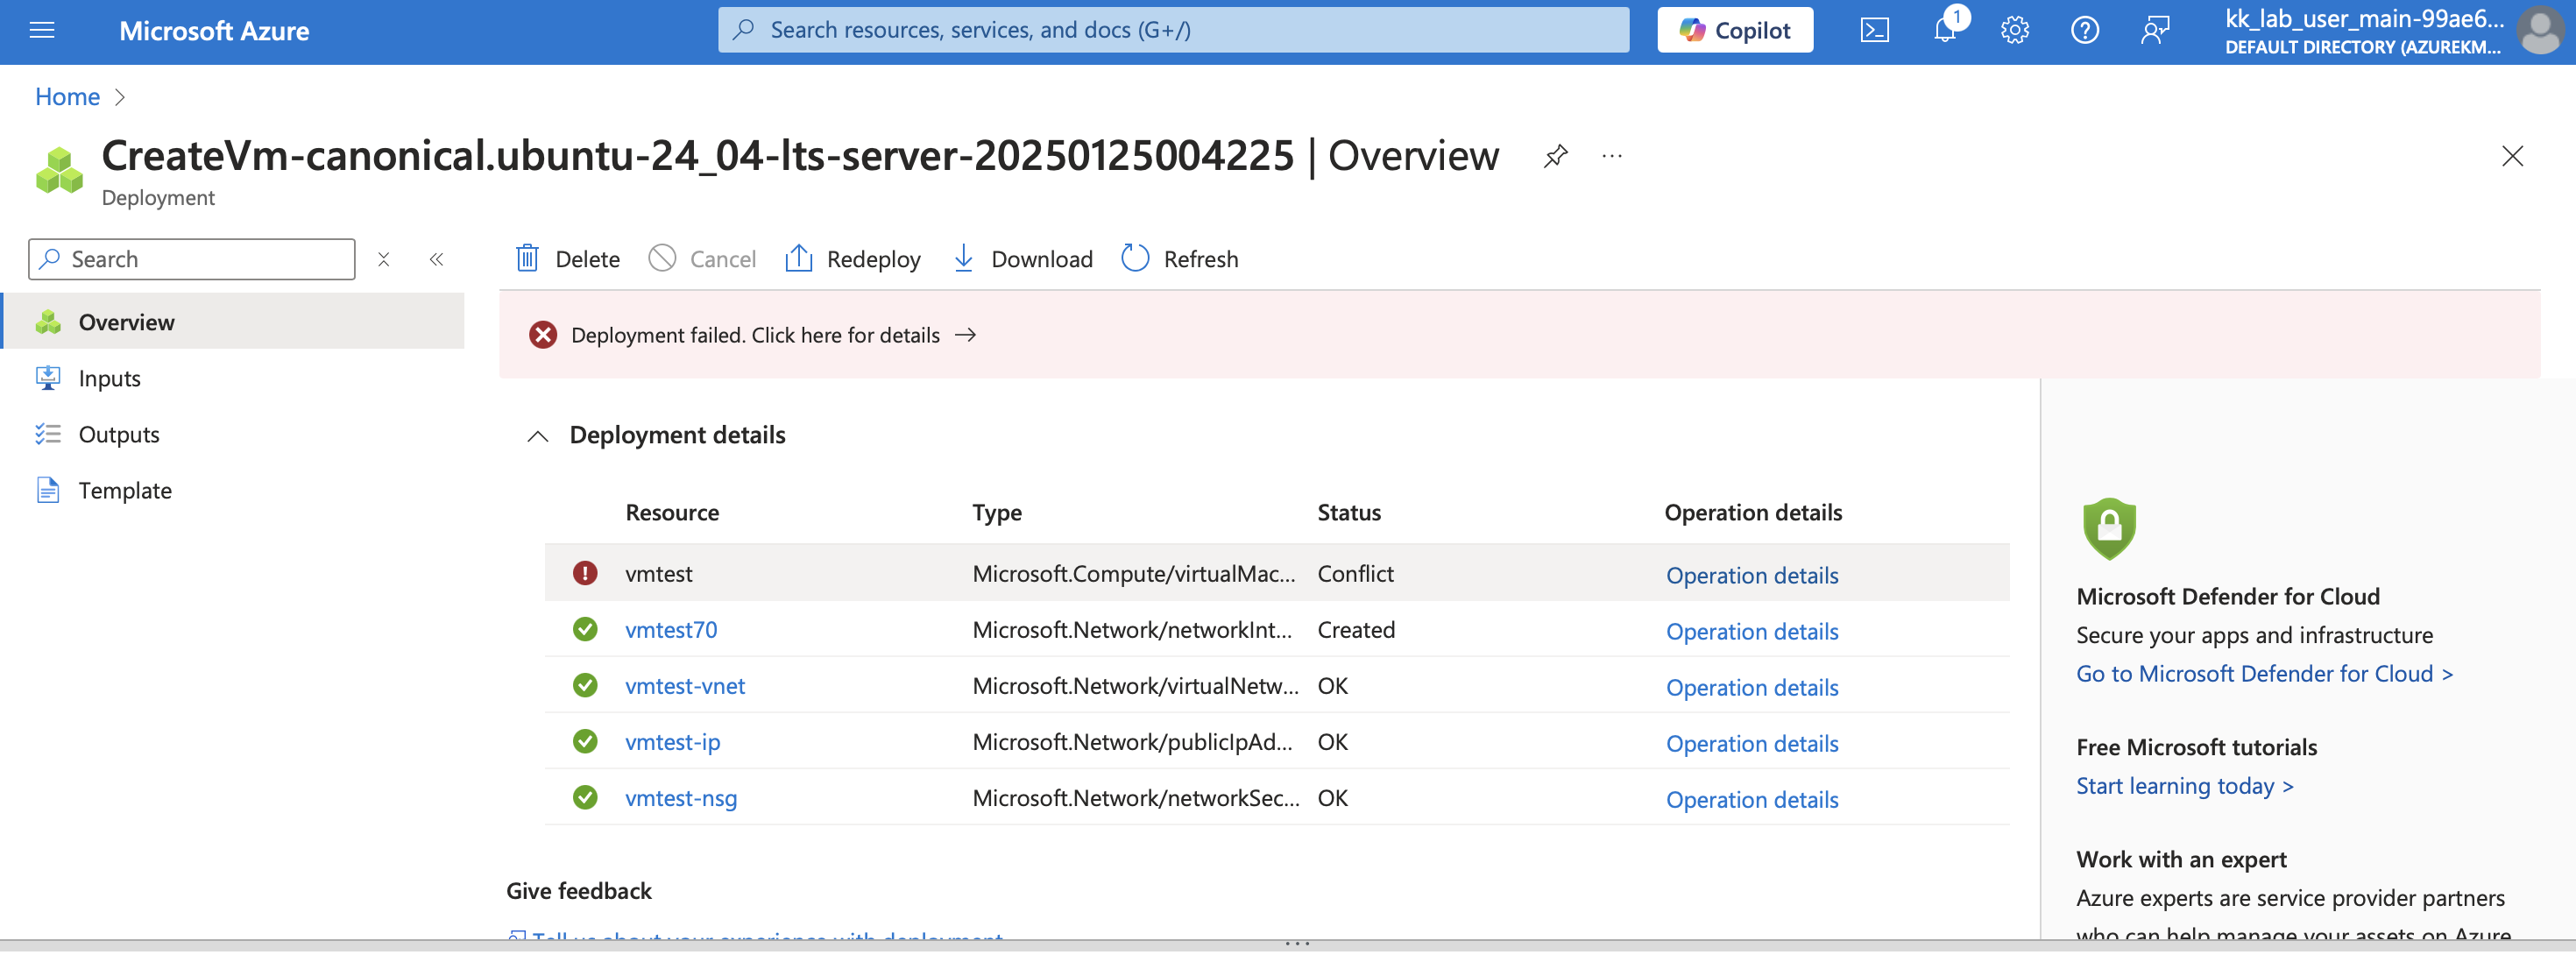Click the Copilot button
The height and width of the screenshot is (962, 2576).
point(1734,30)
